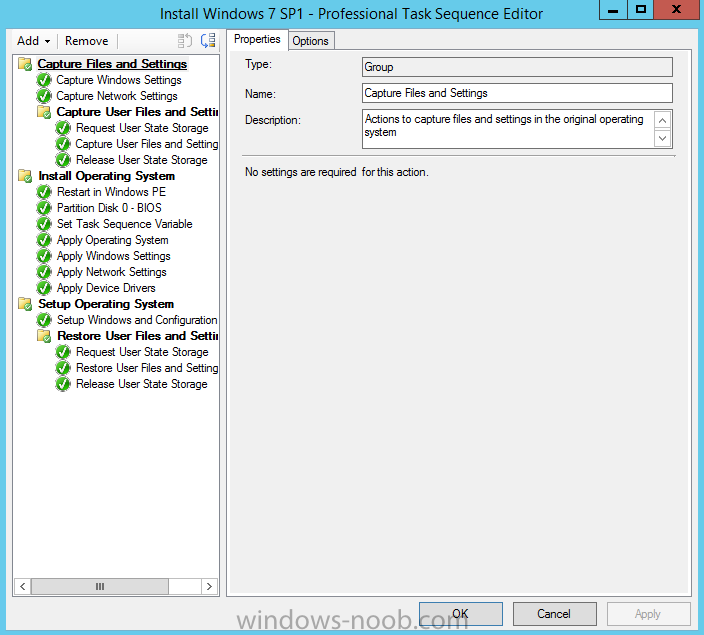Viewport: 704px width, 635px height.
Task: Click green check icon beside Capture Windows Settings
Action: point(44,80)
